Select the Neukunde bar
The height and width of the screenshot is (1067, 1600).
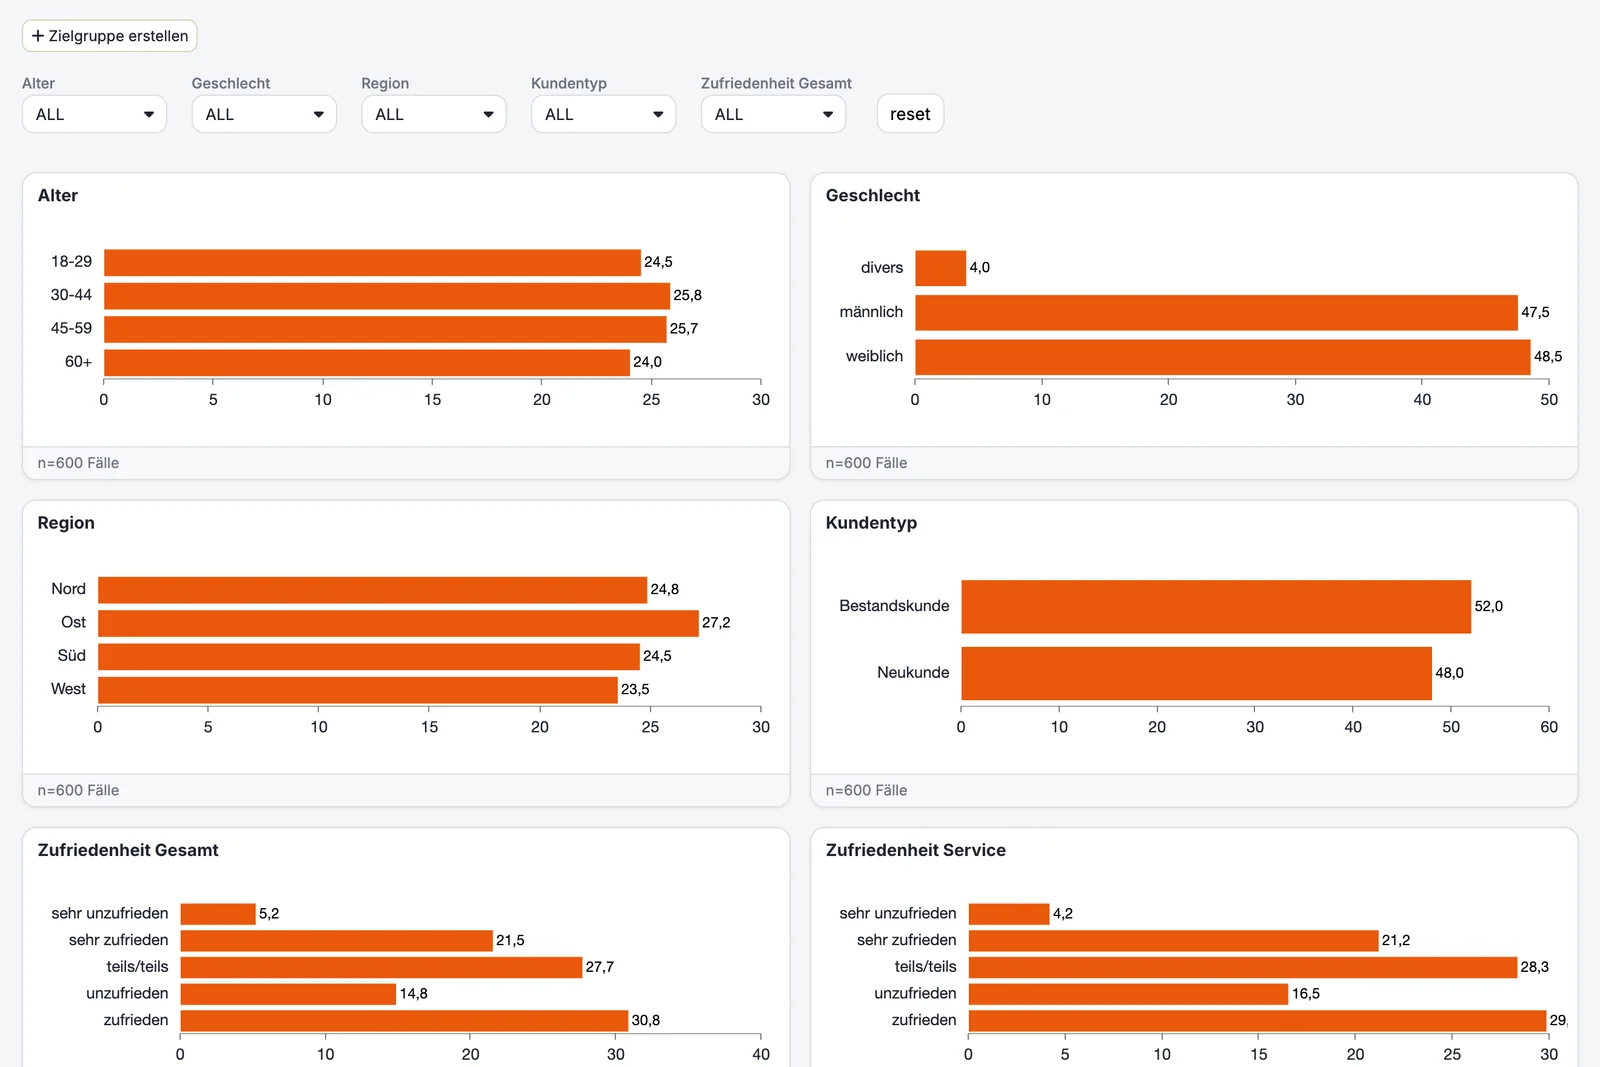point(1196,673)
